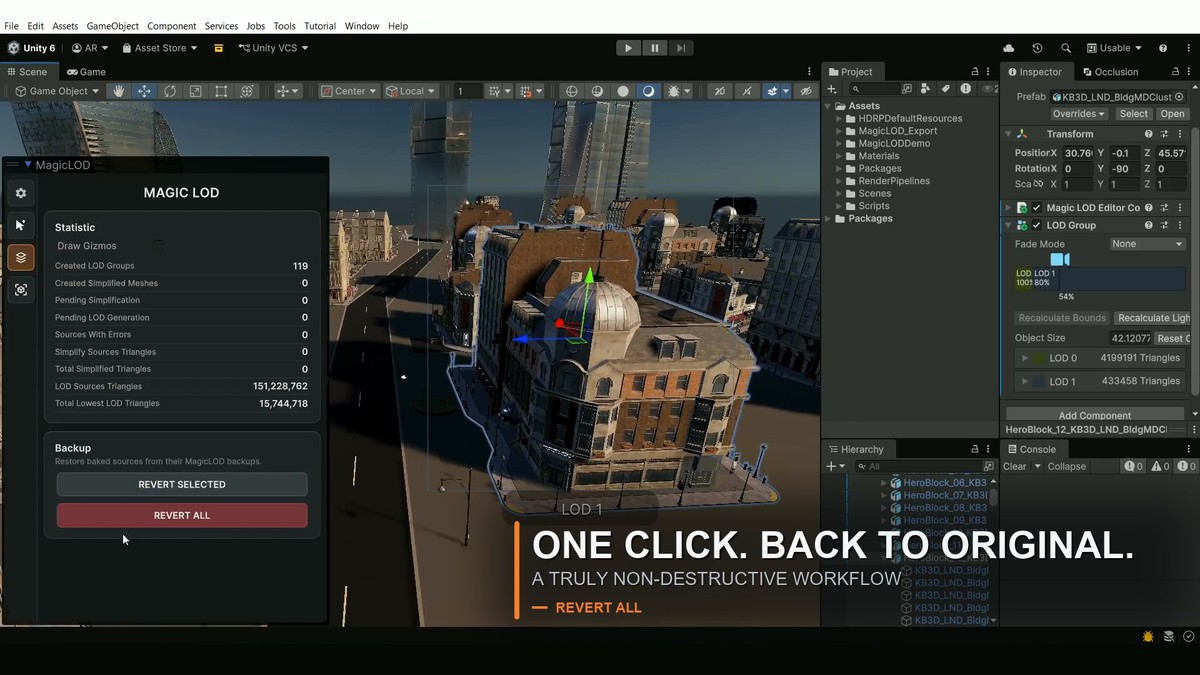Switch to the Occlusion tab

click(1109, 72)
